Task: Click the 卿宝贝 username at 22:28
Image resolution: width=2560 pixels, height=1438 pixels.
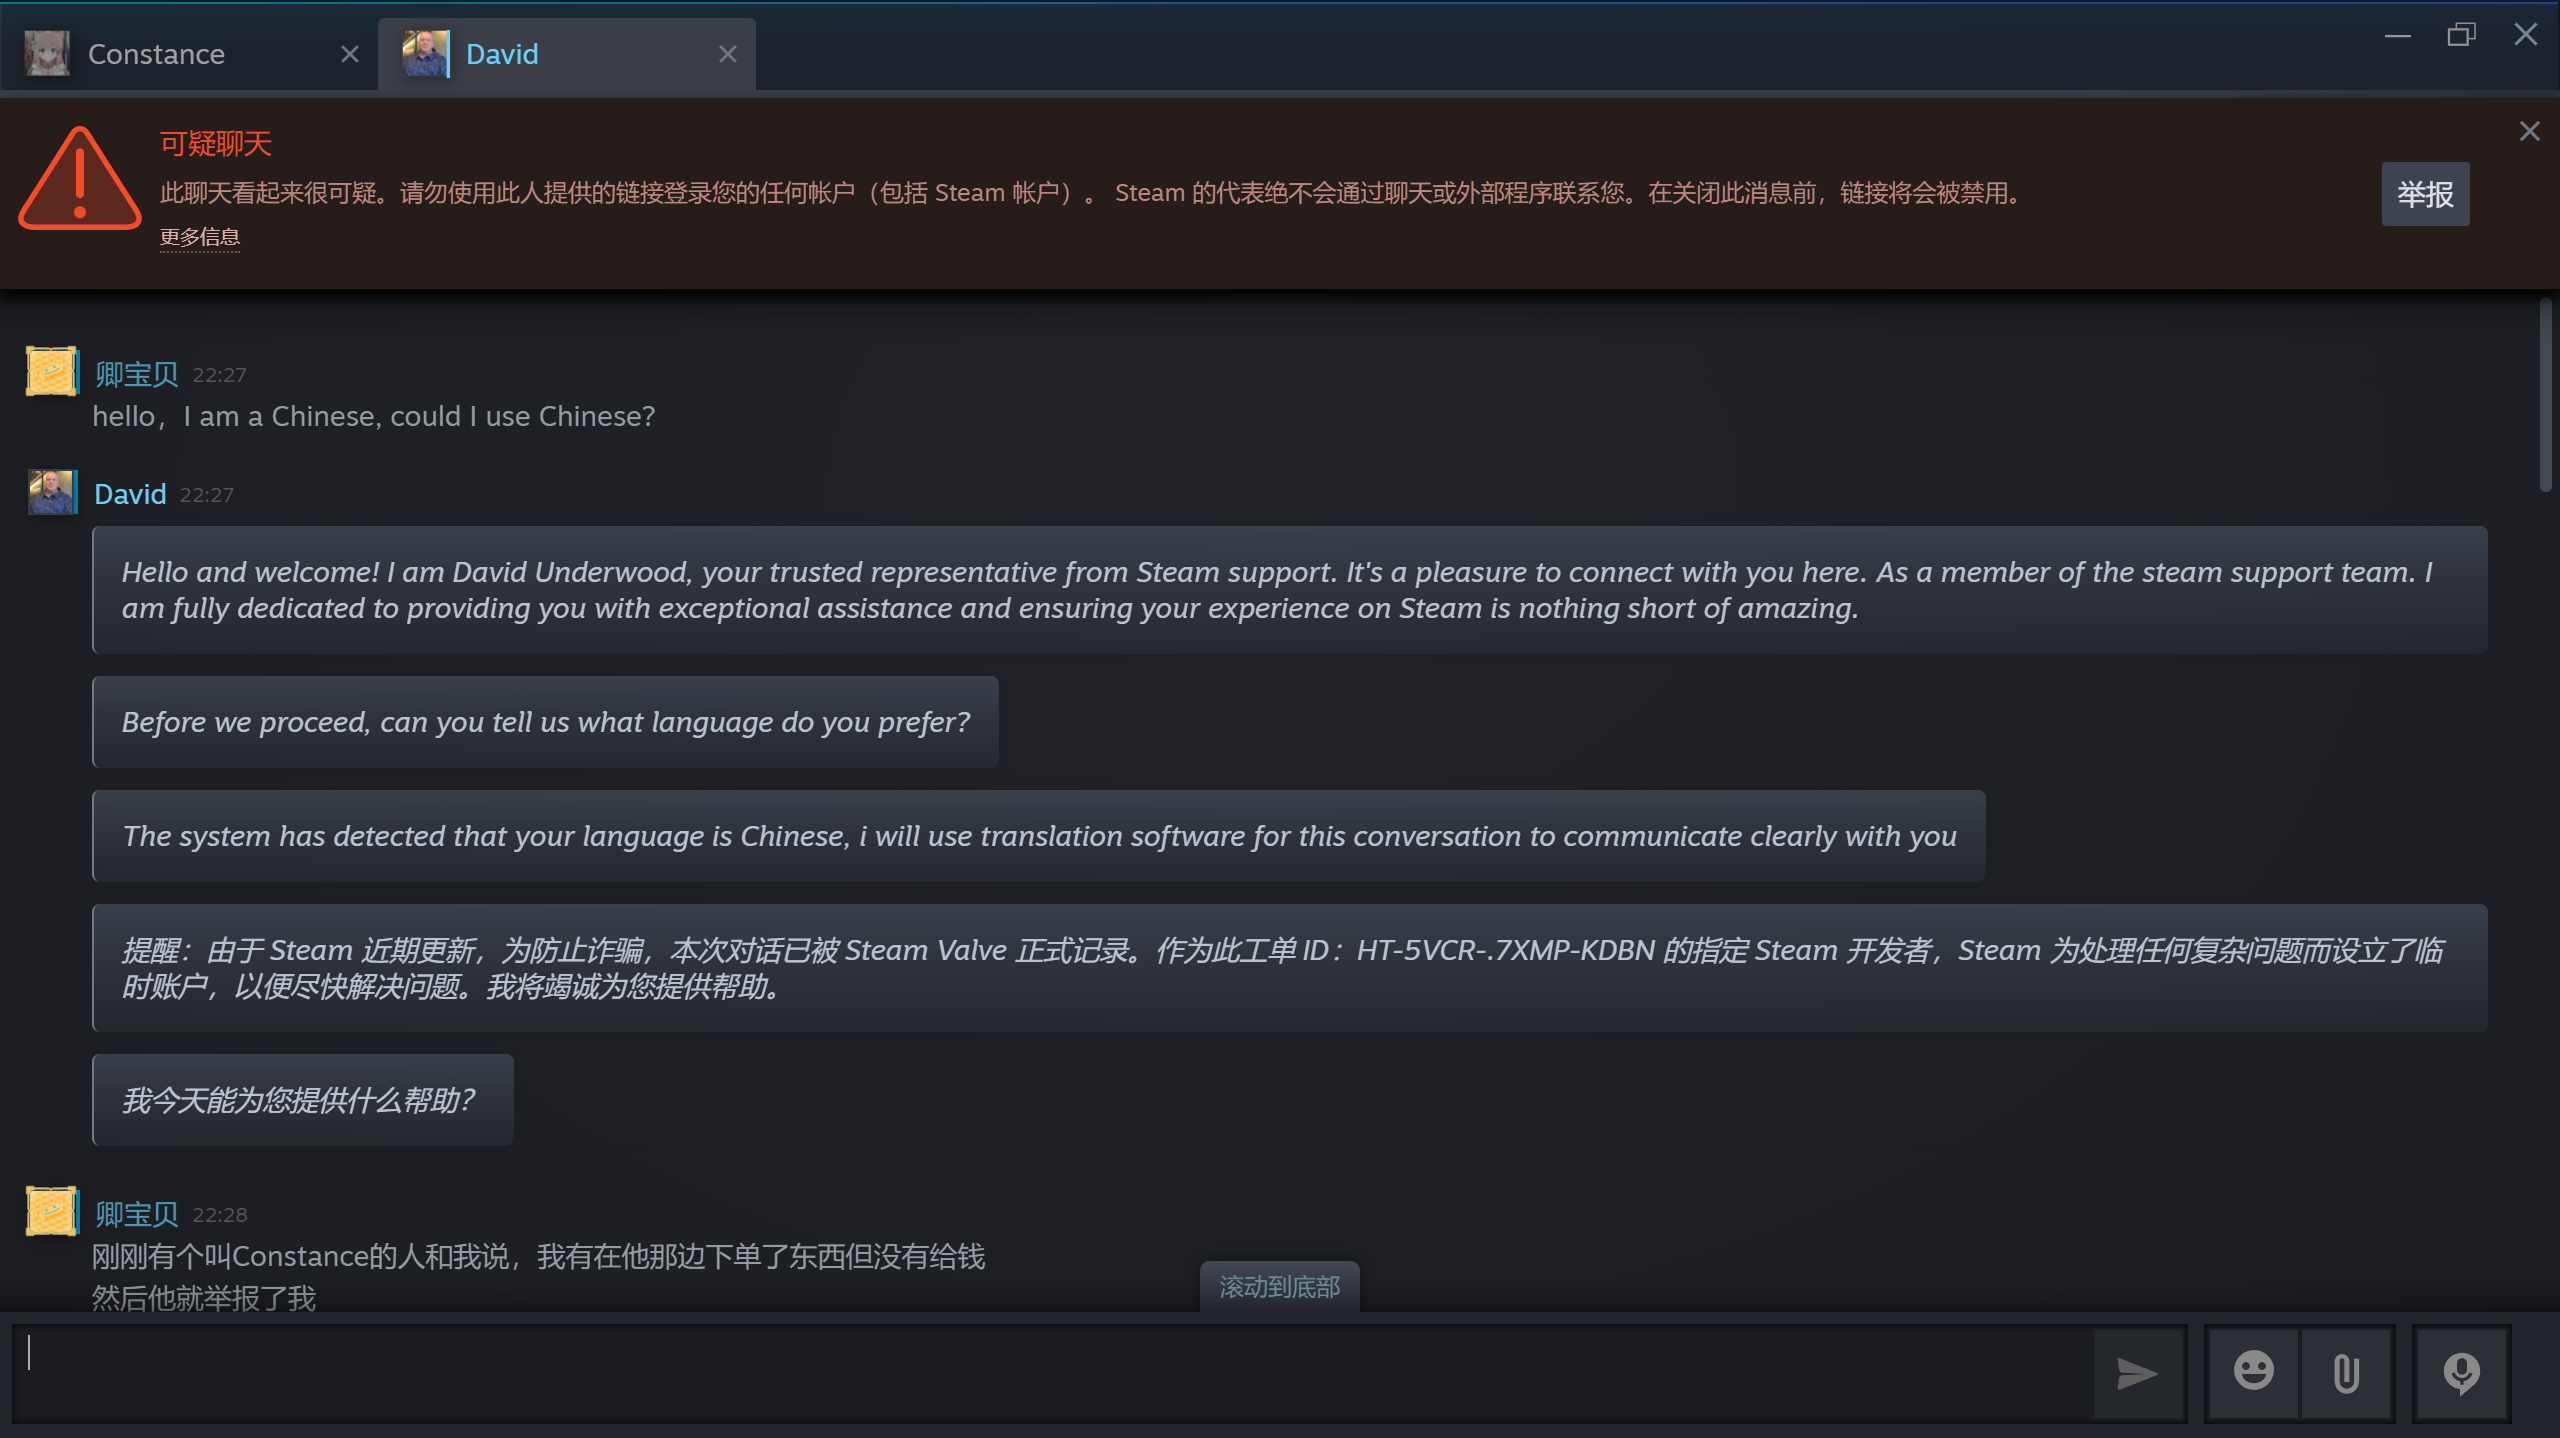Action: coord(137,1214)
